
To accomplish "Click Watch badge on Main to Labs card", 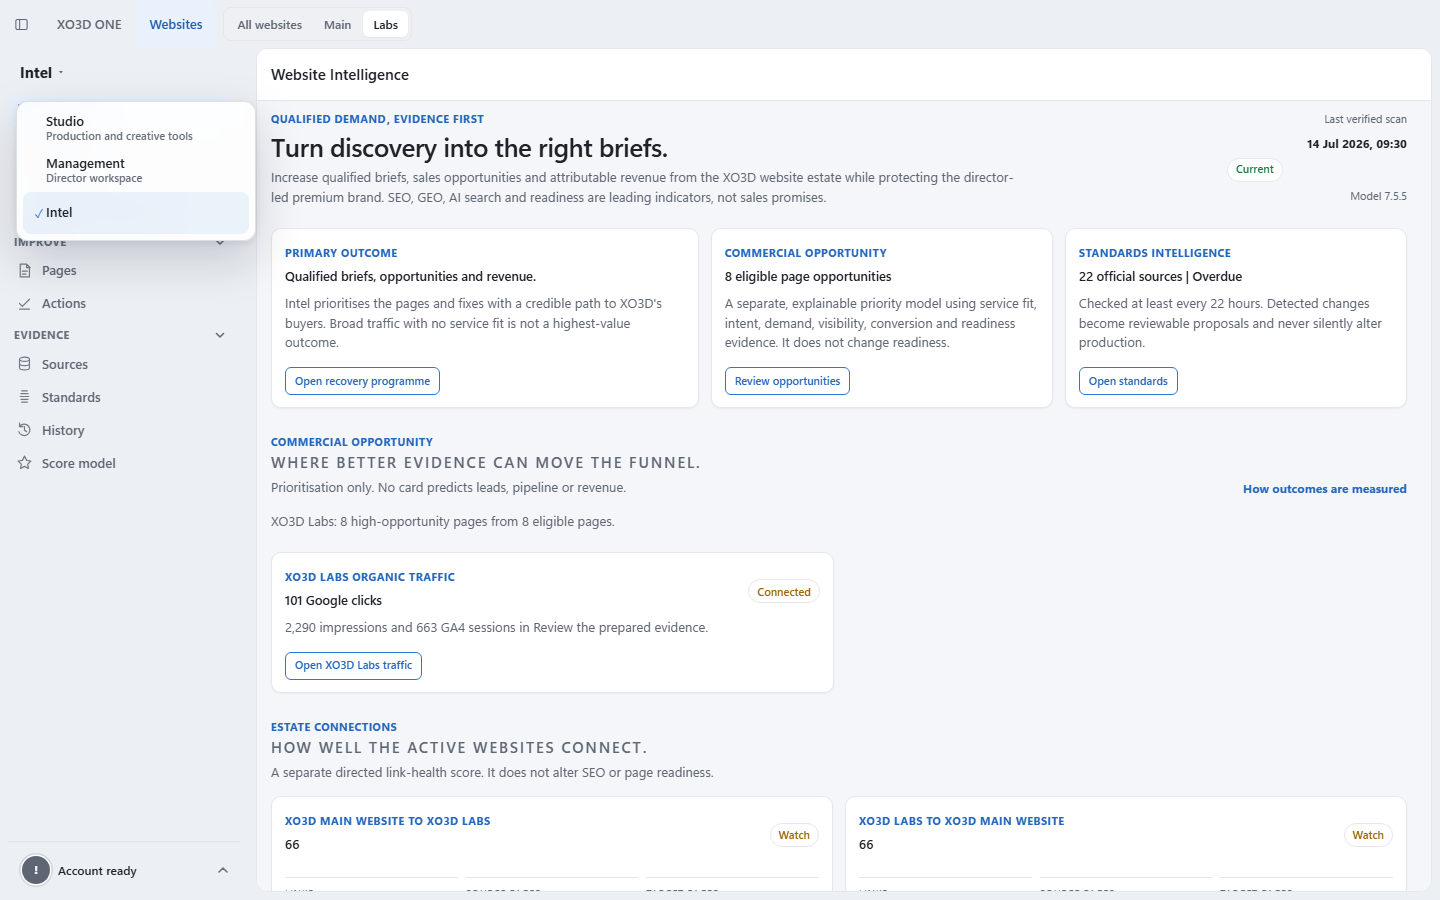I will click(794, 835).
